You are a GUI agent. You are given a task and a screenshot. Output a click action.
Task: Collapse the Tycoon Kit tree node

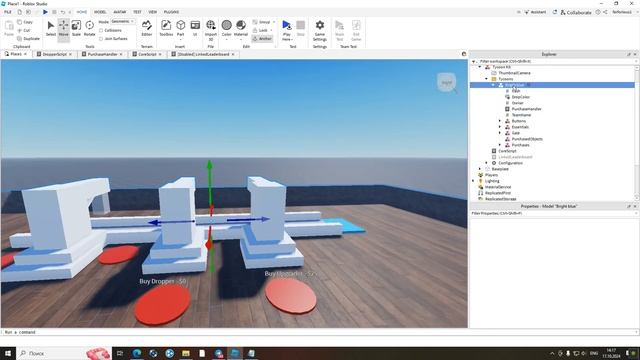pyautogui.click(x=480, y=67)
